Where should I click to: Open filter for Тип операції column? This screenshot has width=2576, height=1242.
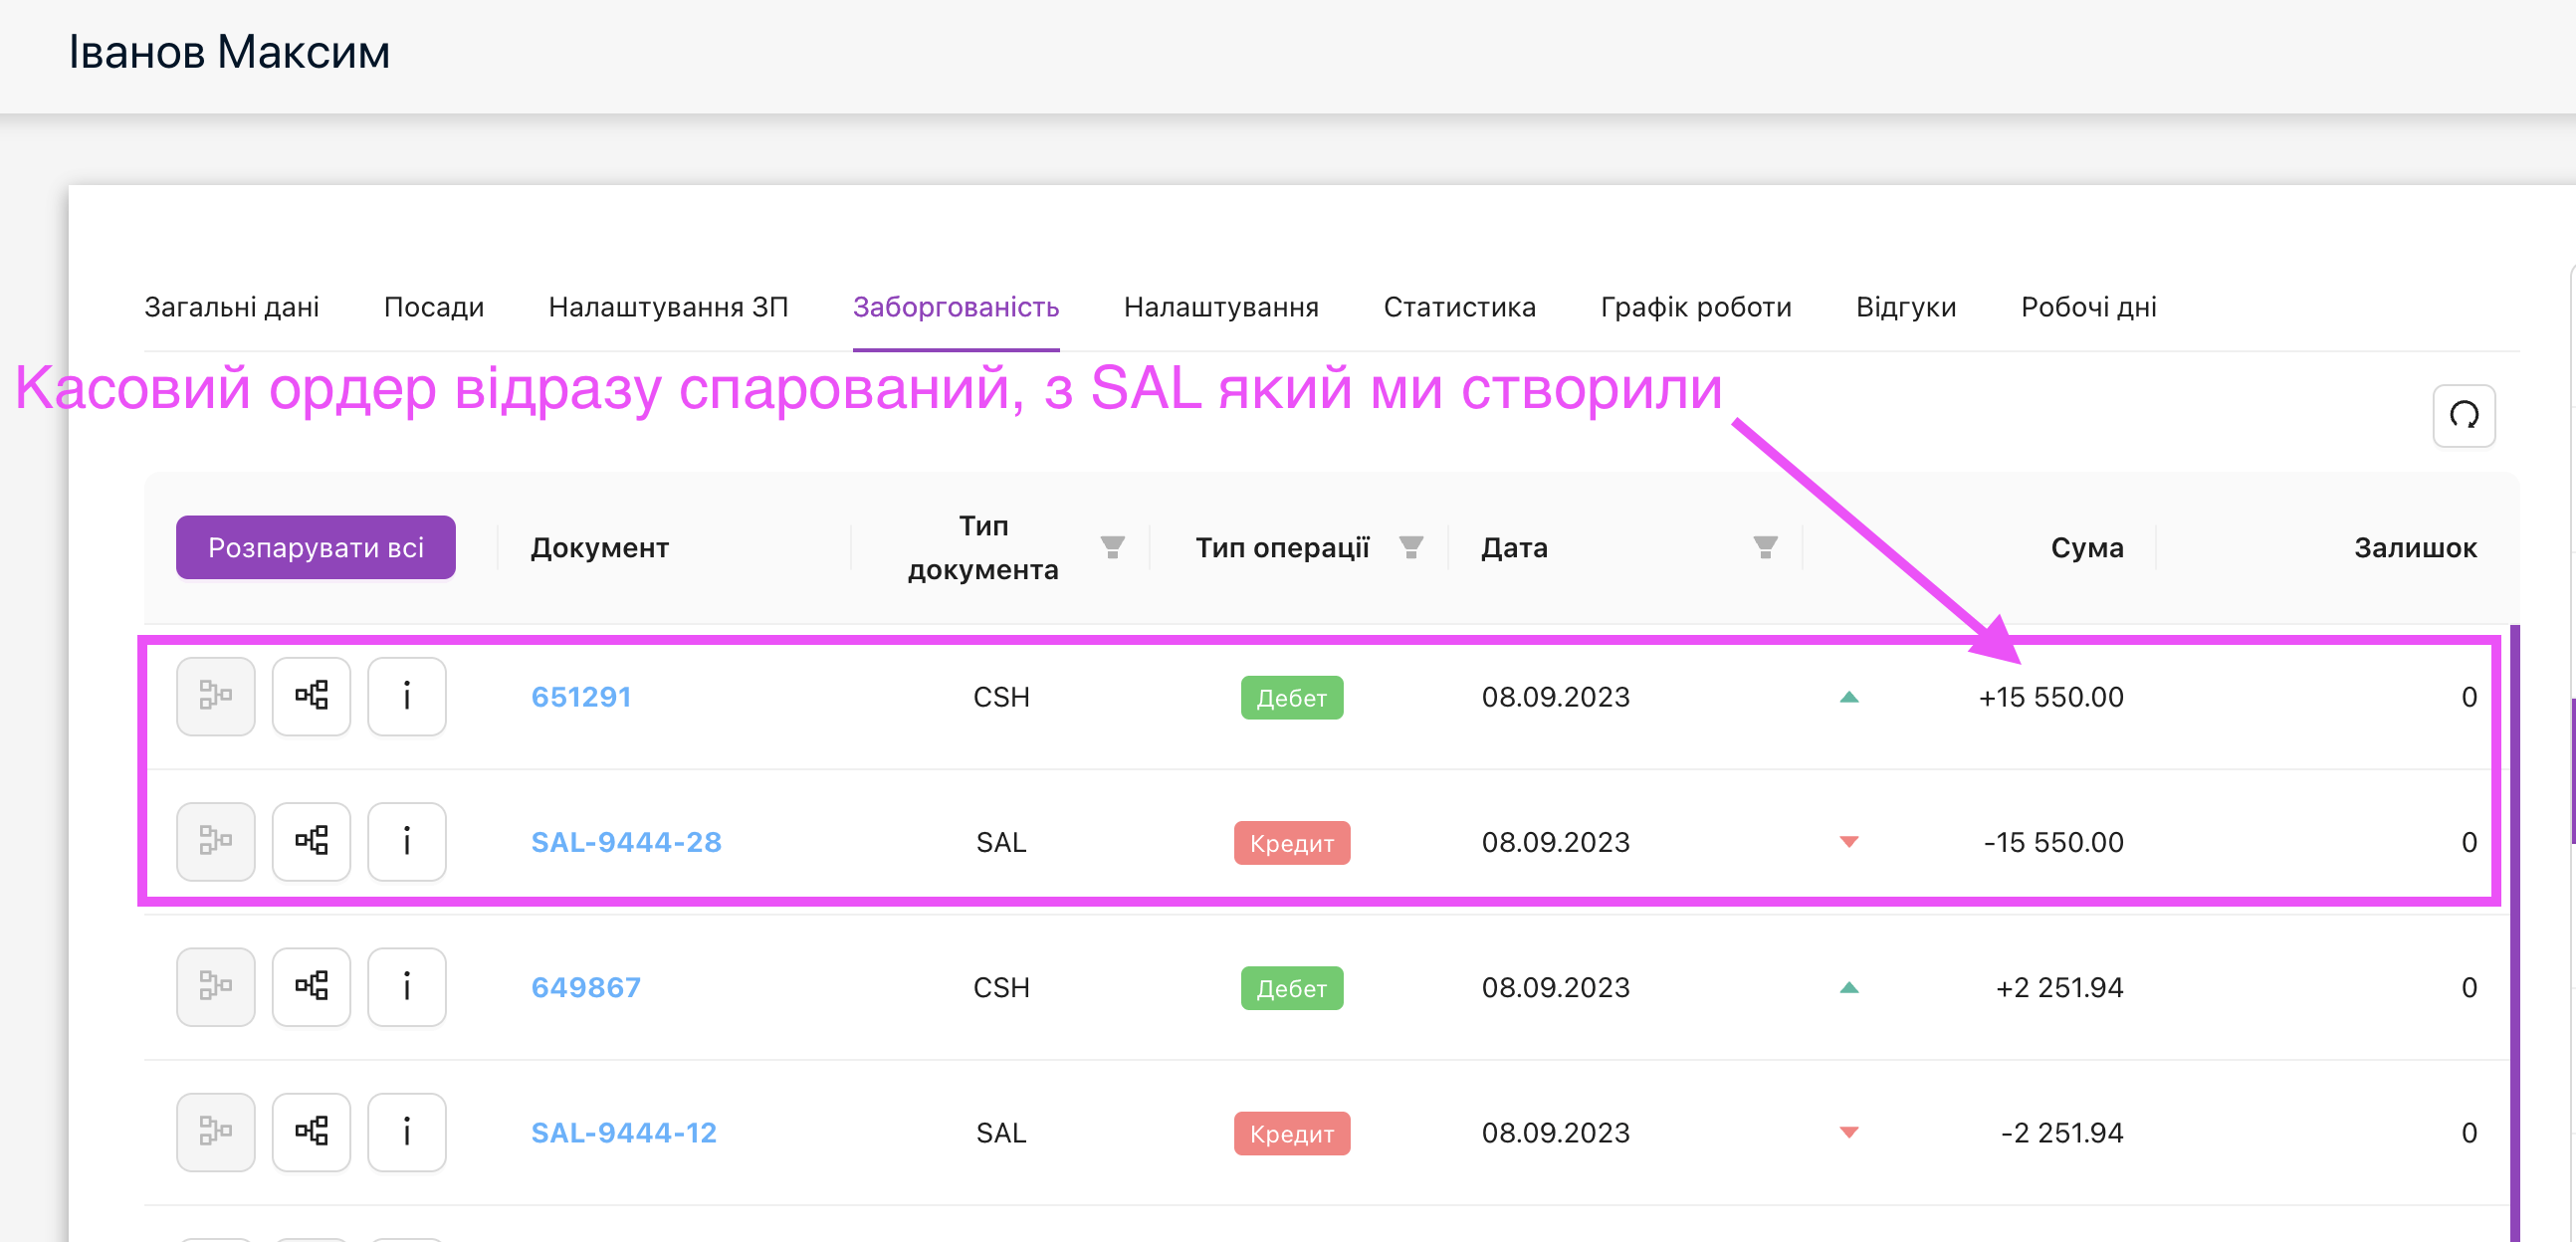[1410, 547]
